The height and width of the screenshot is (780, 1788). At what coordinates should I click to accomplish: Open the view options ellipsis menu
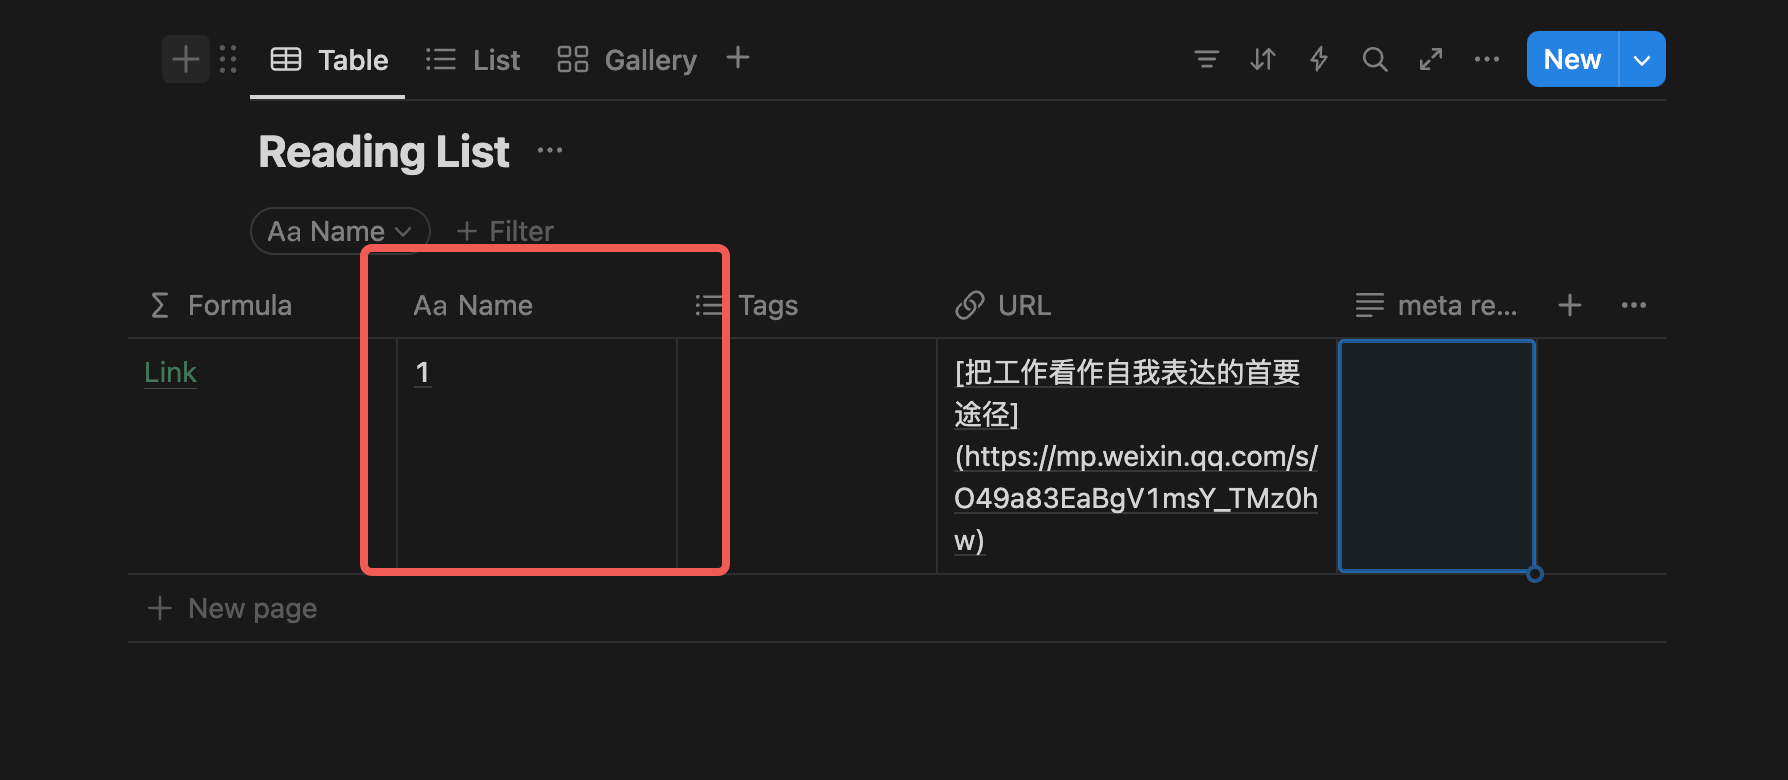pyautogui.click(x=1487, y=59)
